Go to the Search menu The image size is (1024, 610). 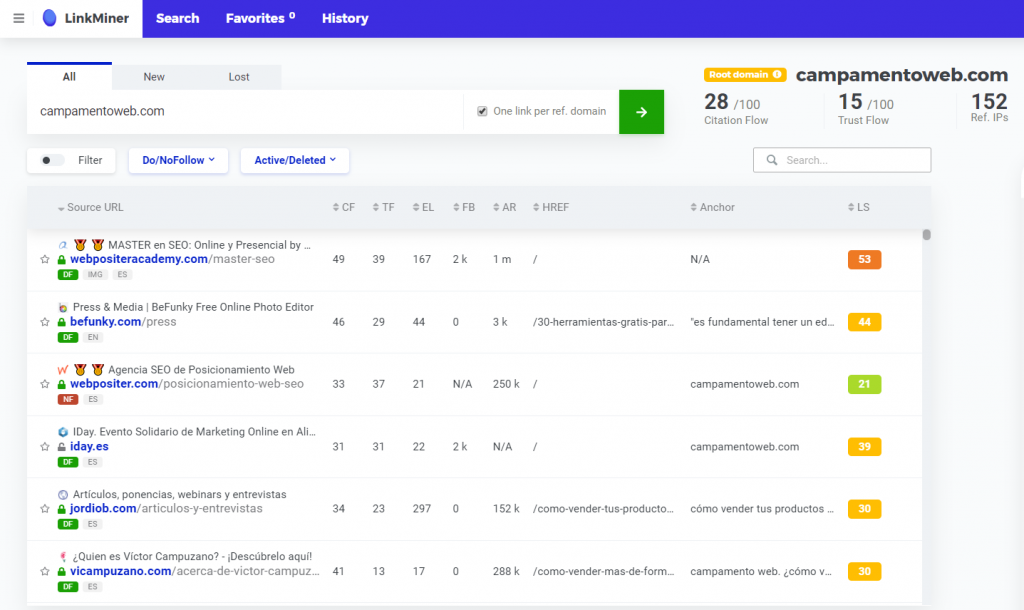[x=178, y=18]
